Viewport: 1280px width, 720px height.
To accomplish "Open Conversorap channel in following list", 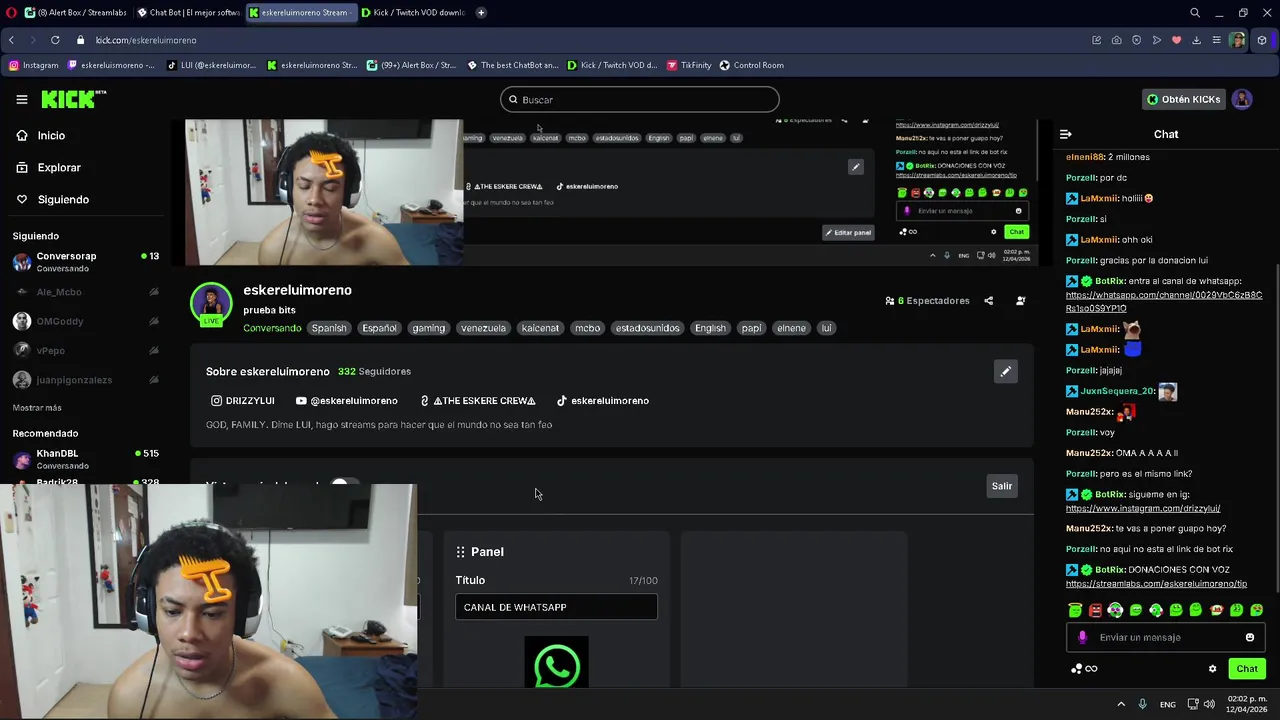I will tap(85, 262).
